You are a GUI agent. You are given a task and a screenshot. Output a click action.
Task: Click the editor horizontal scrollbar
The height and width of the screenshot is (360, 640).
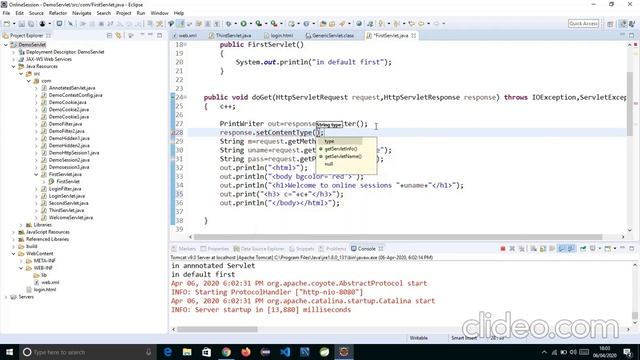coord(398,237)
